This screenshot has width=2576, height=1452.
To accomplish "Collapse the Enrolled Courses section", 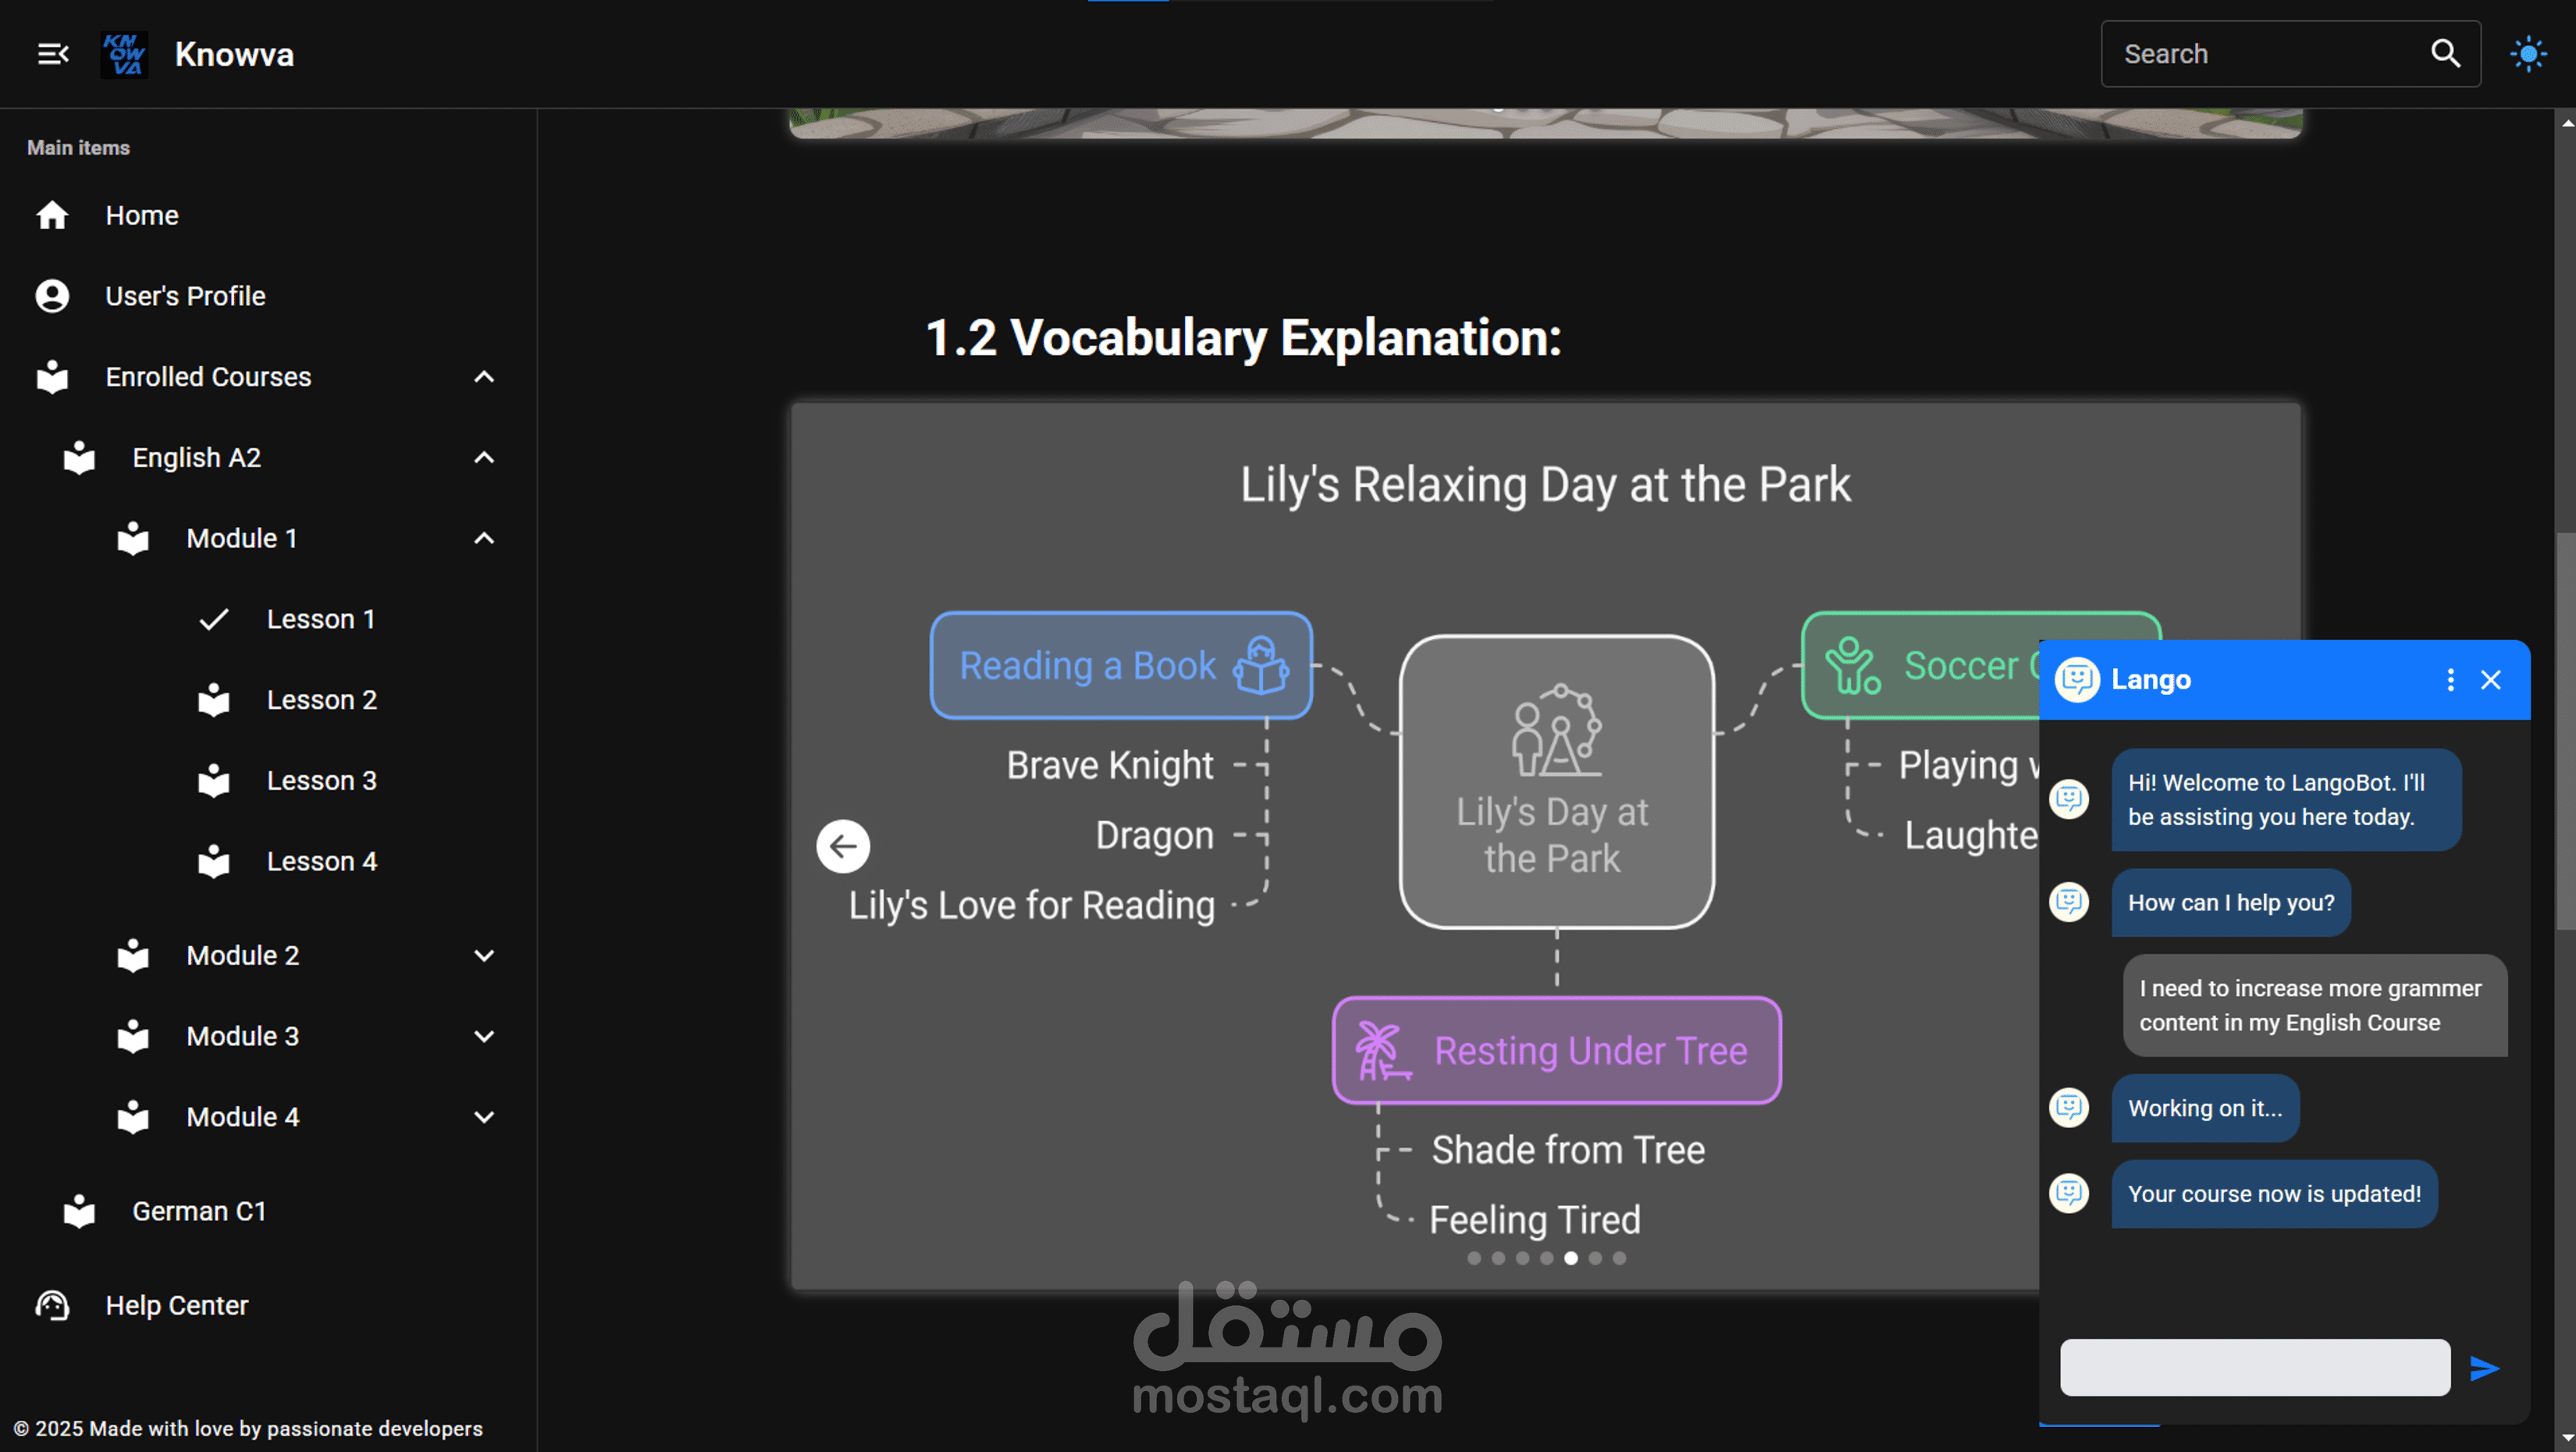I will (484, 377).
